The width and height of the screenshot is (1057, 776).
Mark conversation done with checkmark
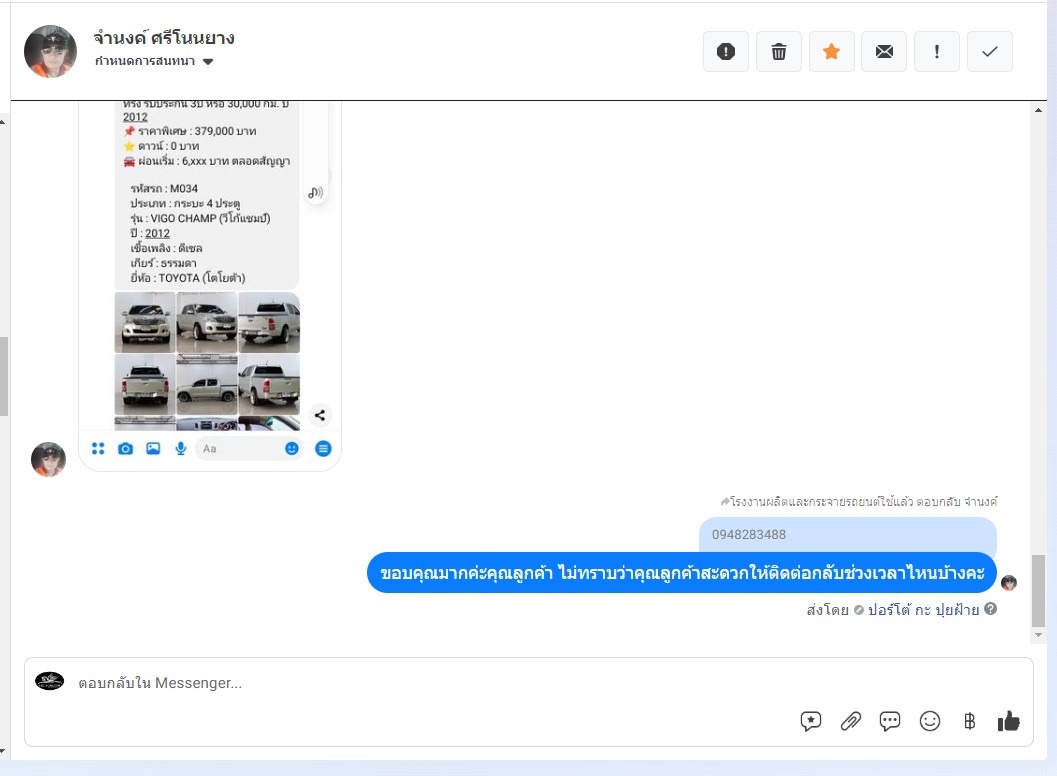click(x=990, y=51)
